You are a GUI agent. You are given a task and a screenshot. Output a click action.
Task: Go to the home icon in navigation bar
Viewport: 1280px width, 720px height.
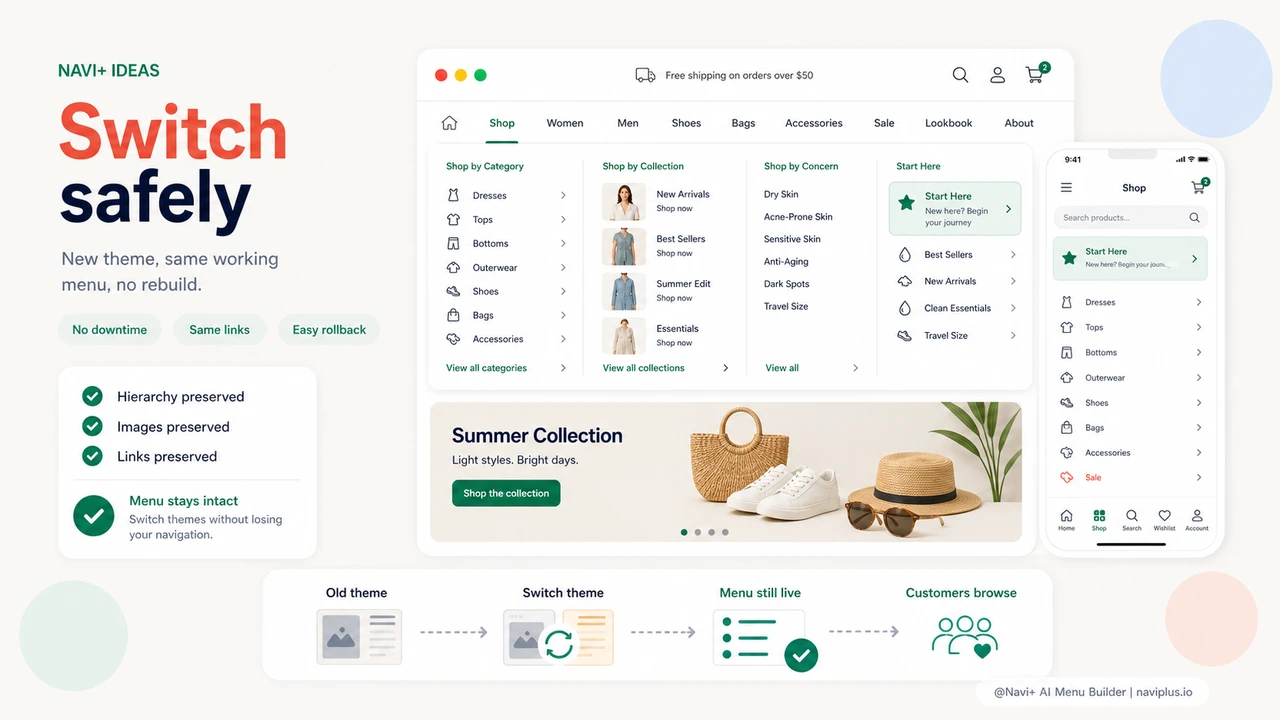(x=449, y=123)
